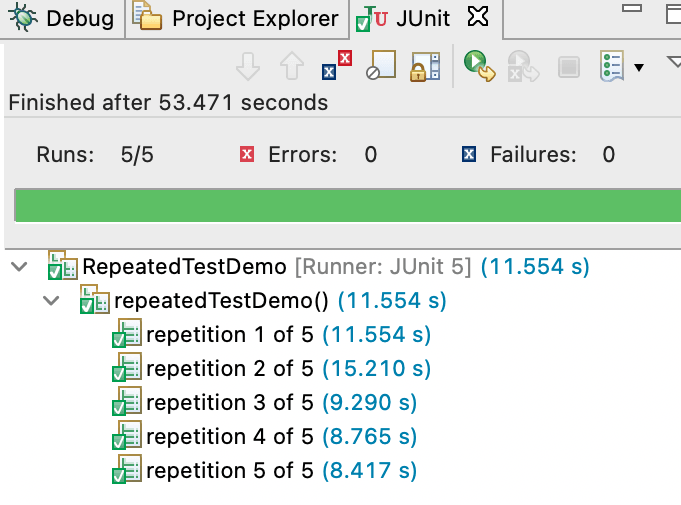Image resolution: width=681 pixels, height=505 pixels.
Task: Click Next Failed Test arrow
Action: [249, 66]
